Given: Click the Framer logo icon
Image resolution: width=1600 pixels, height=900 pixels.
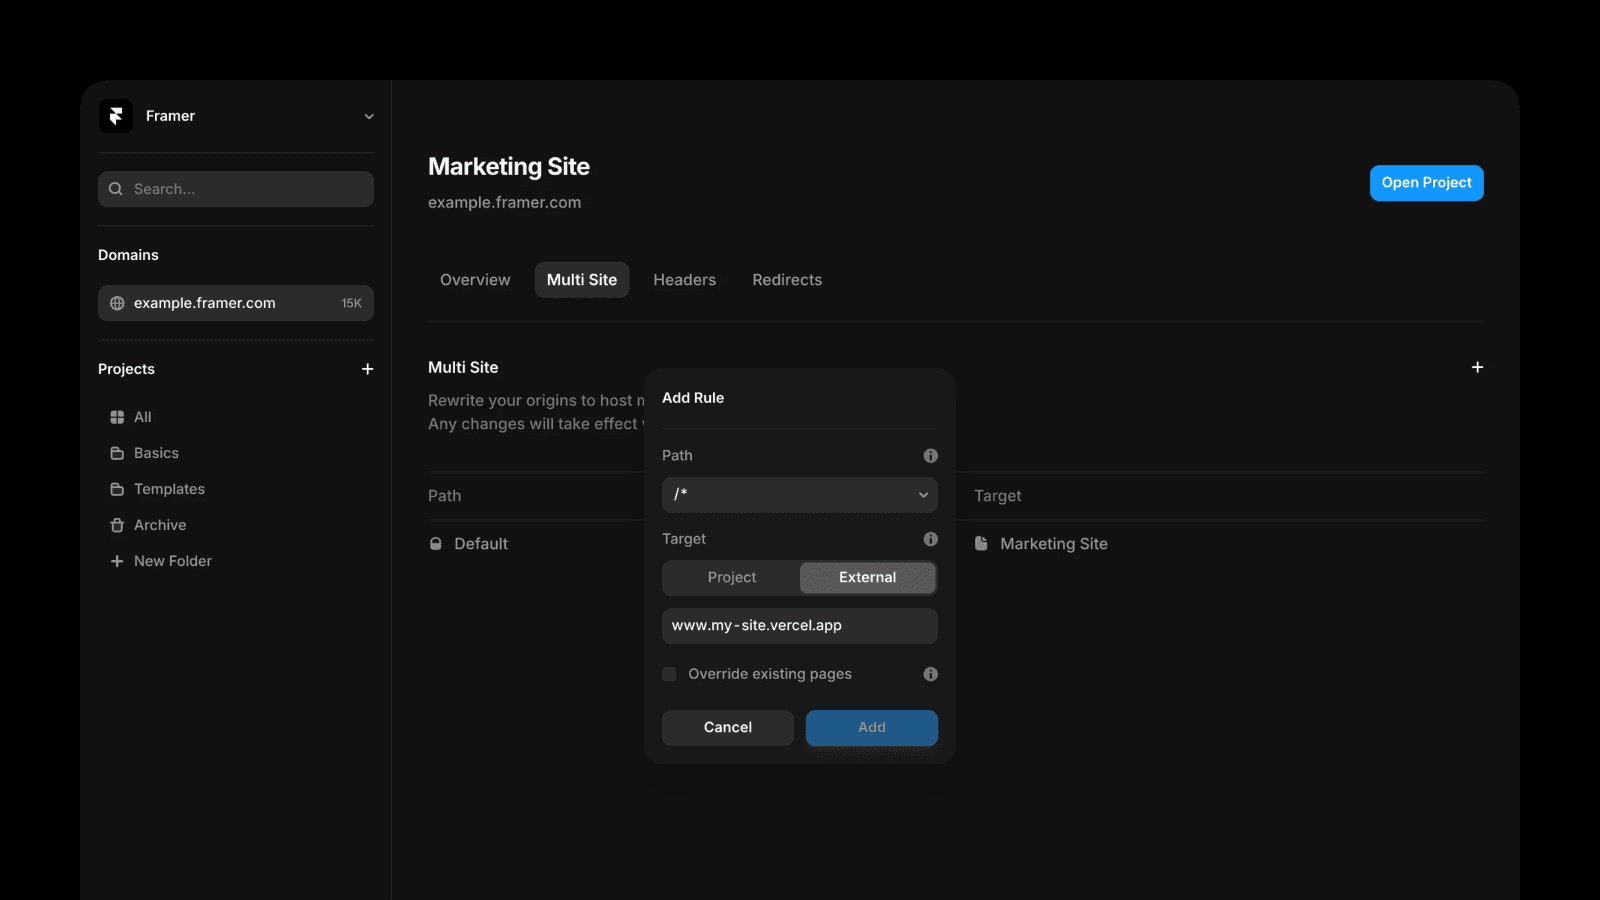Looking at the screenshot, I should coord(116,116).
